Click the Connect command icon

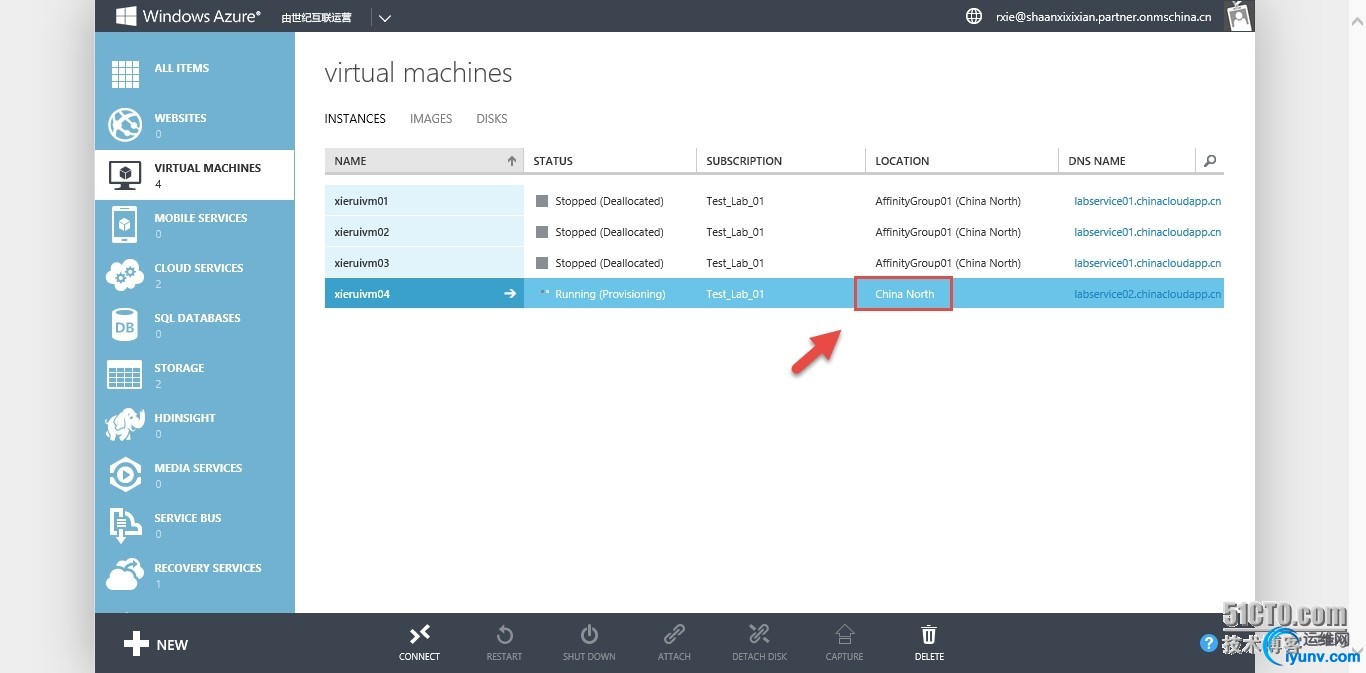[x=419, y=634]
